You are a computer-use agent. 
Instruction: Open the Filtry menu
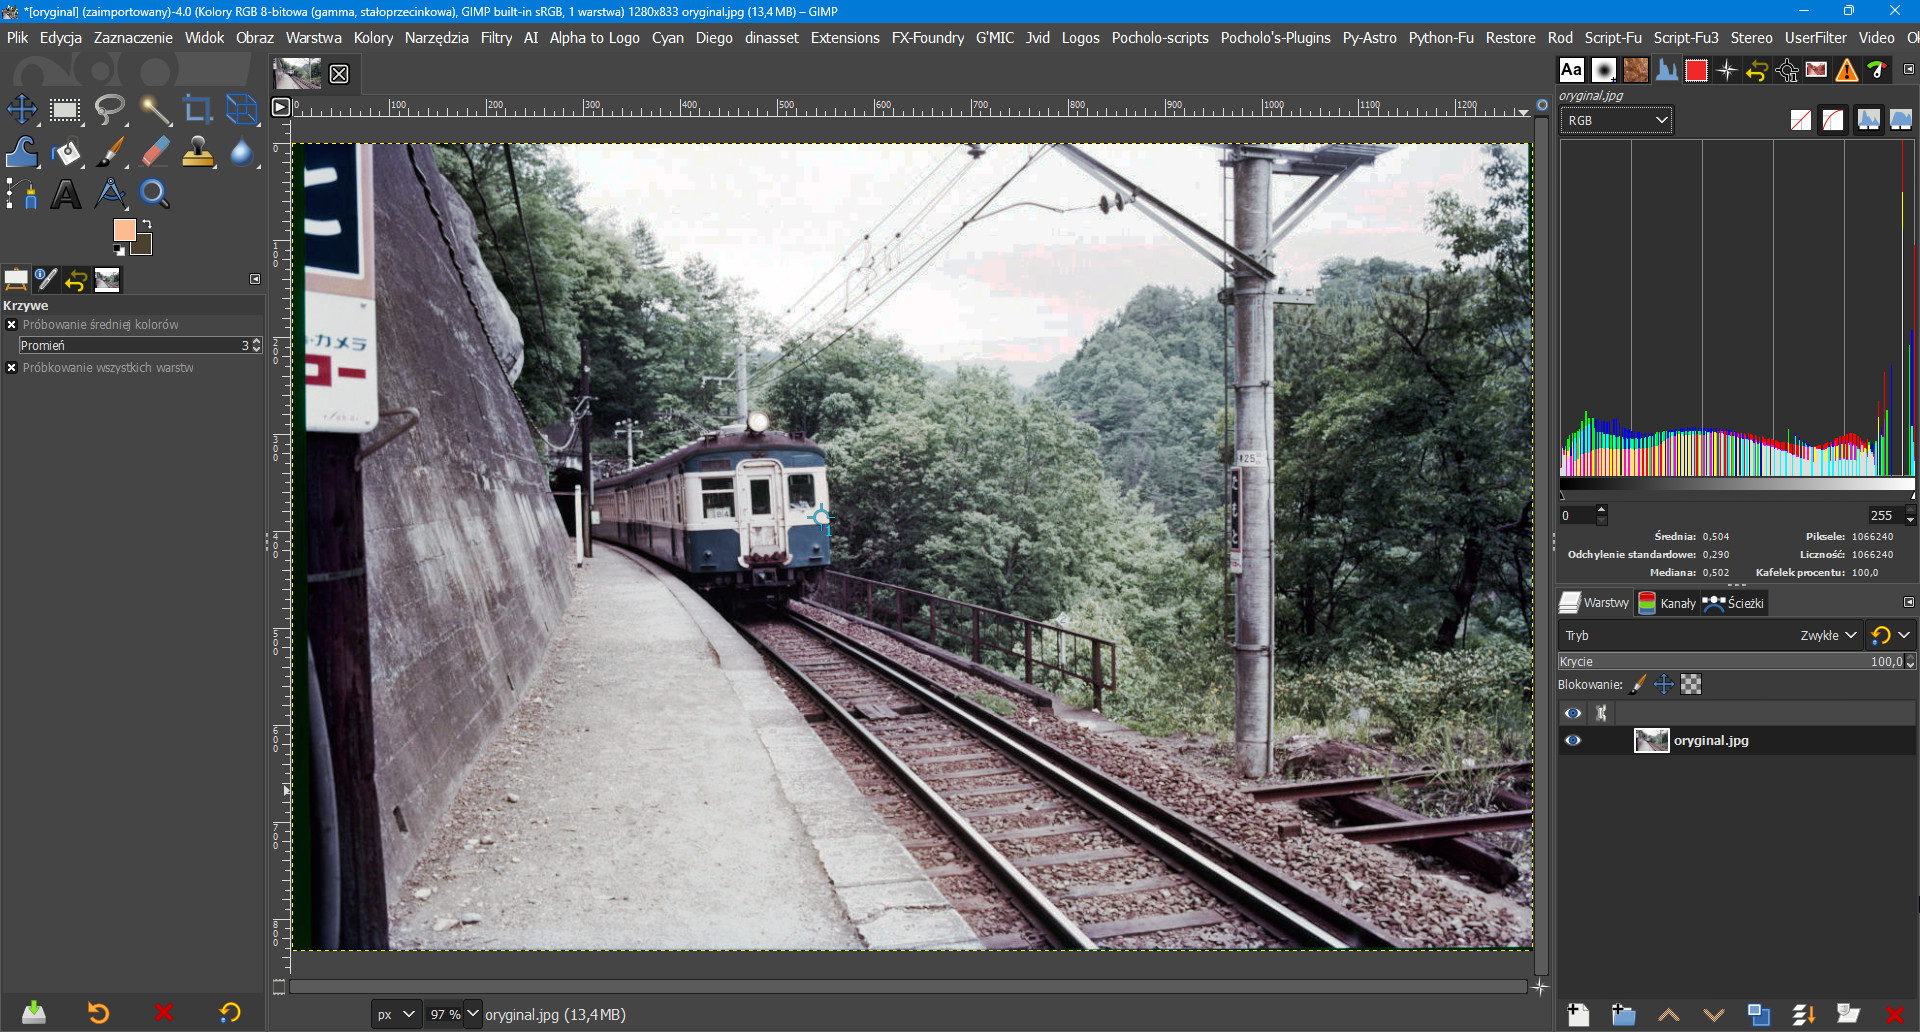point(496,38)
